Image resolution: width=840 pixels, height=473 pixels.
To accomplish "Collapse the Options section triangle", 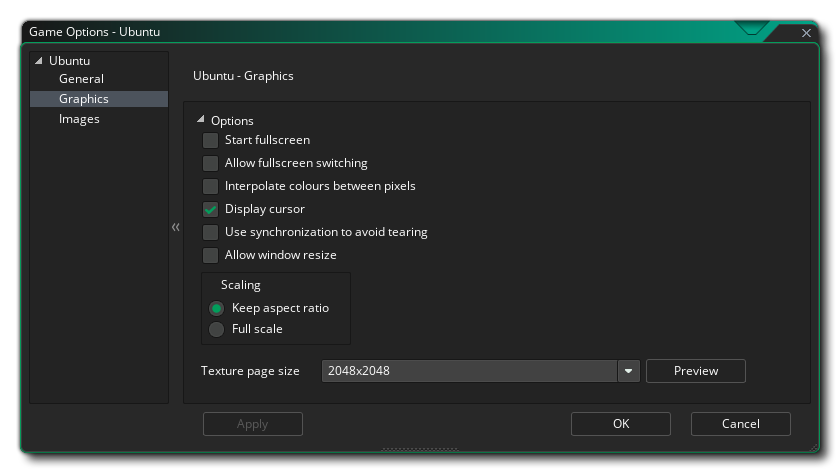I will click(200, 119).
